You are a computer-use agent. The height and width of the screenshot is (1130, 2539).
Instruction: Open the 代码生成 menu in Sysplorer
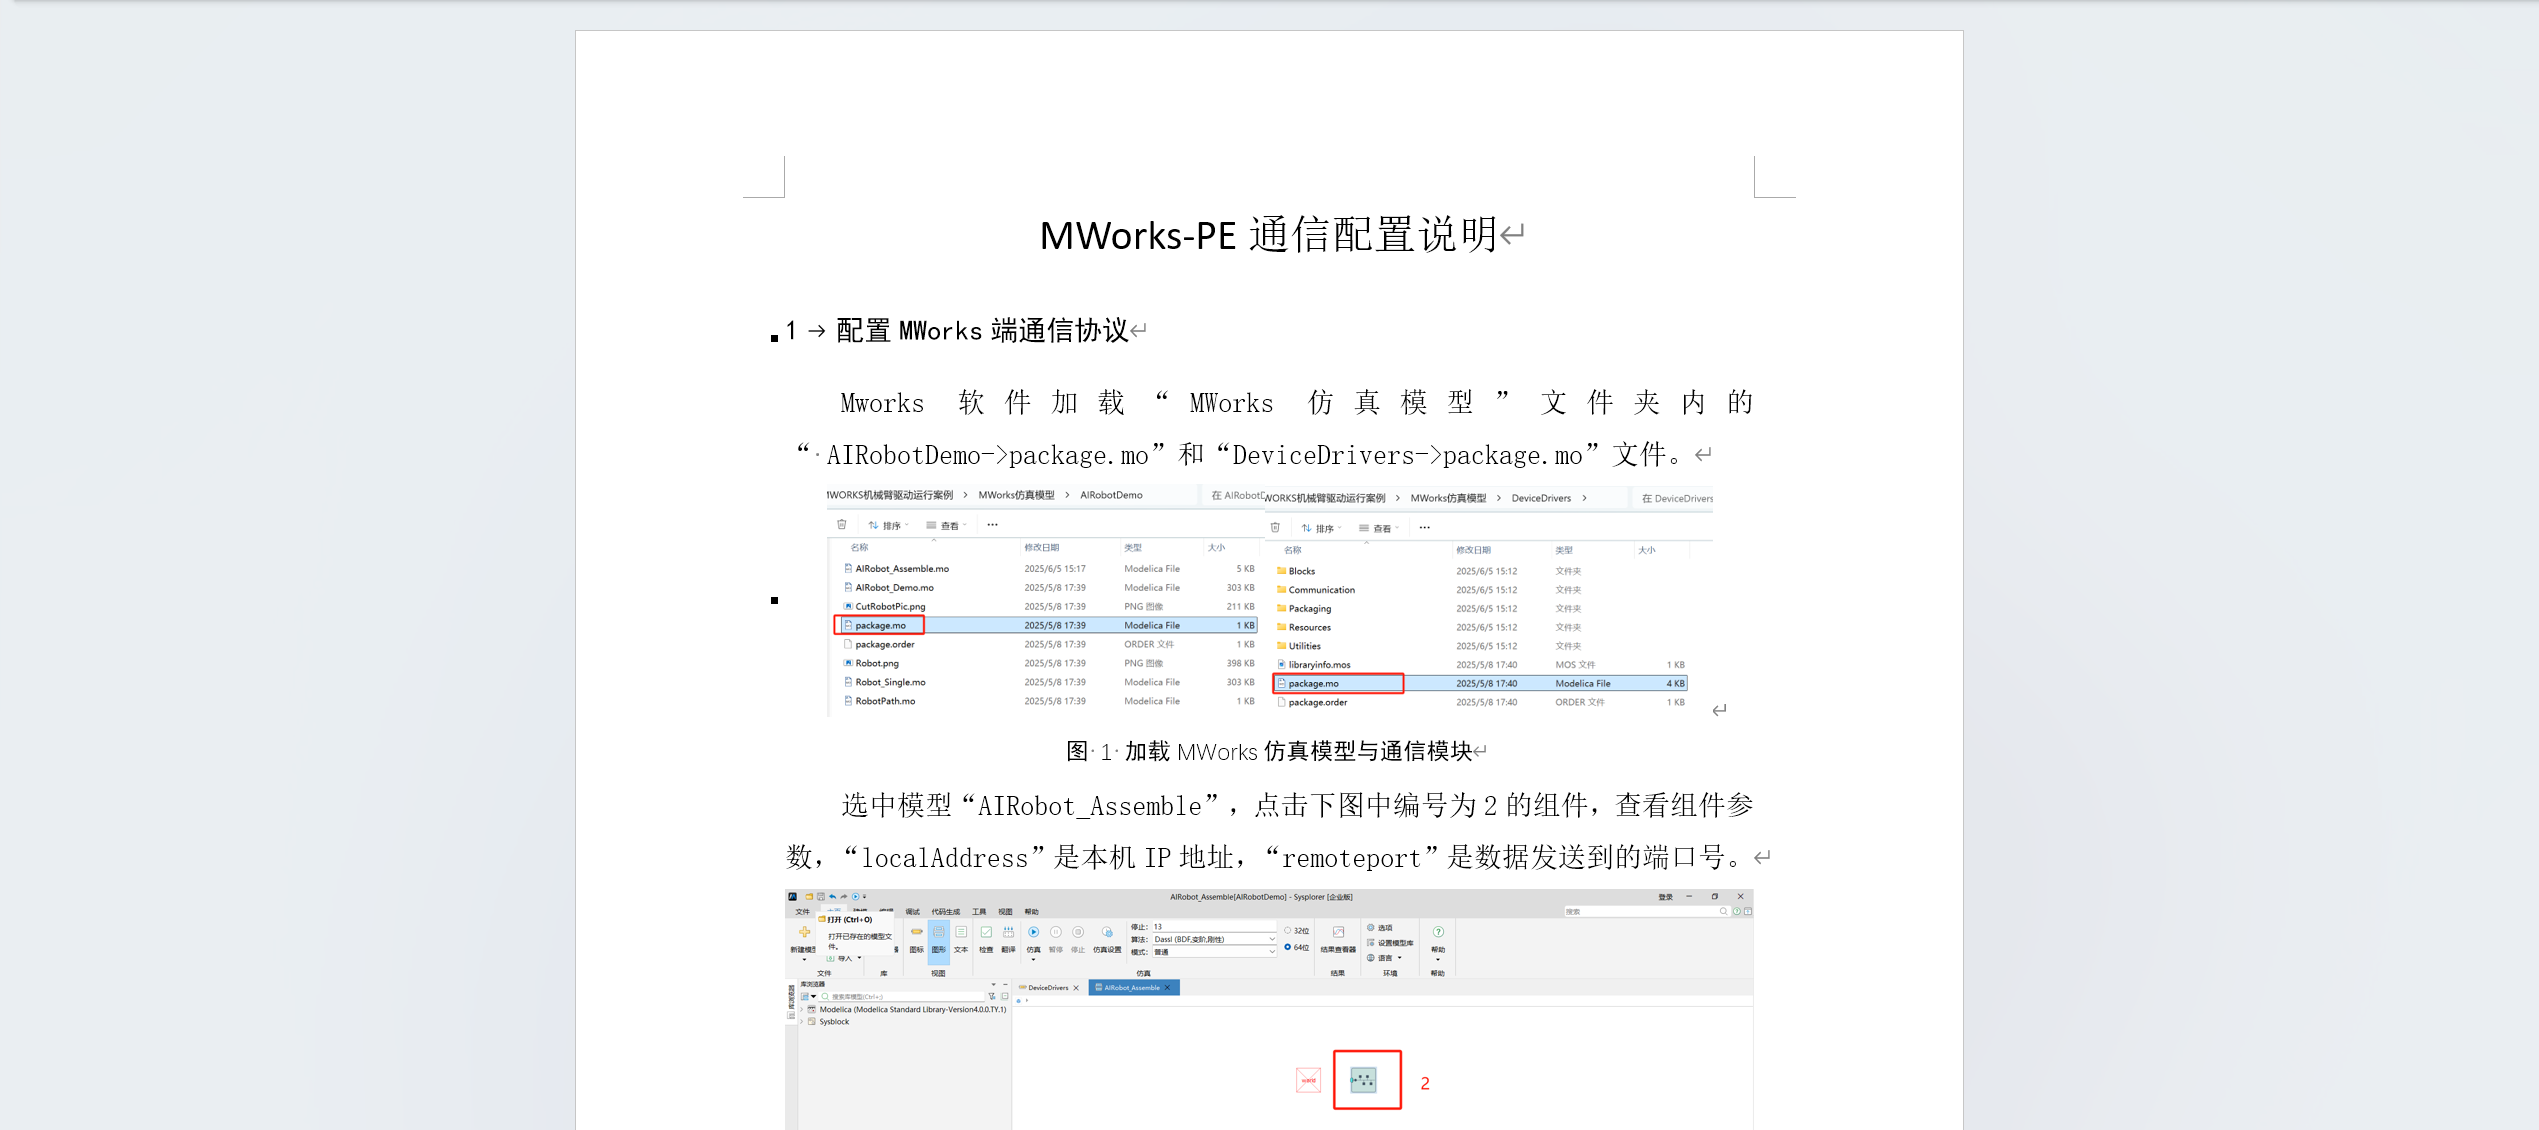(x=946, y=912)
